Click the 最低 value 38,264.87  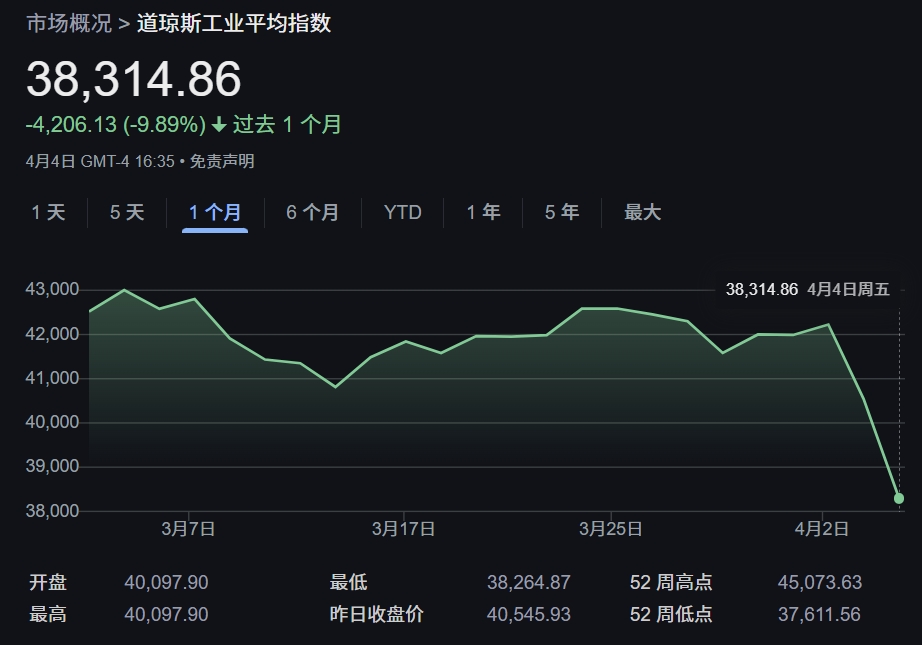coord(529,582)
